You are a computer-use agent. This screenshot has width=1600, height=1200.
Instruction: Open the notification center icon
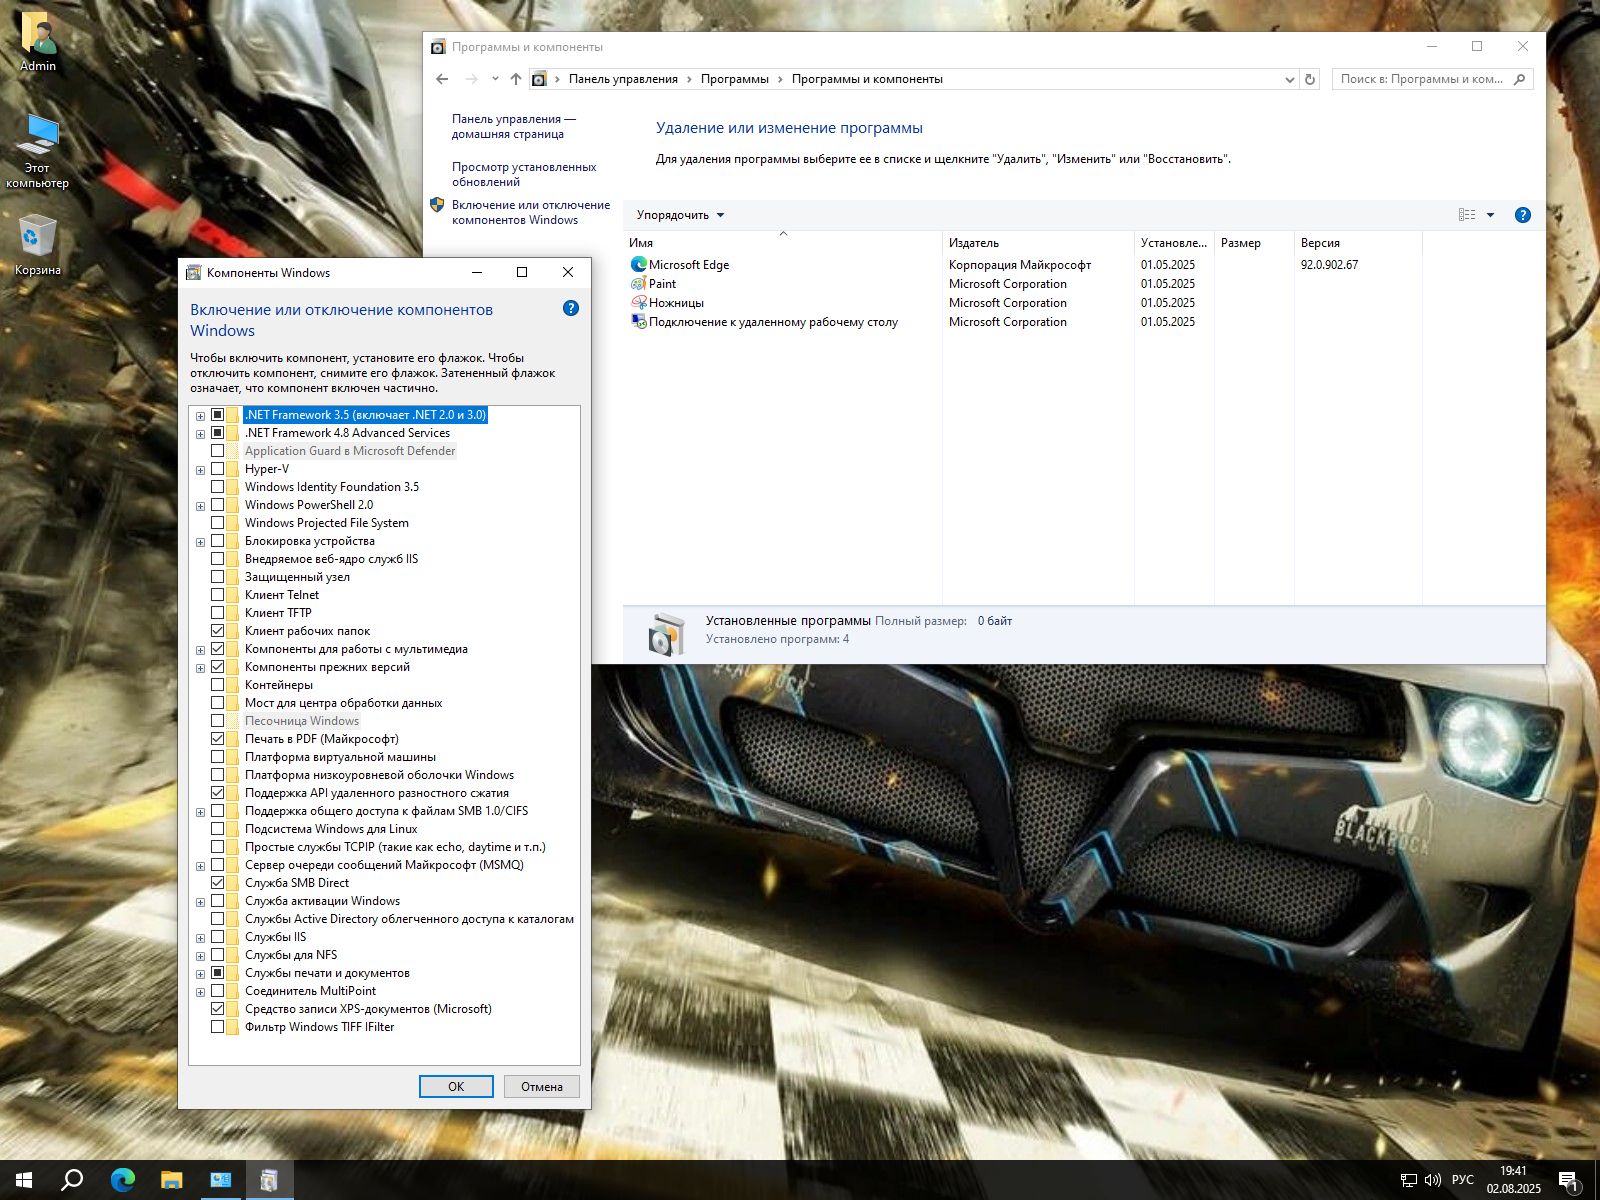point(1569,1181)
